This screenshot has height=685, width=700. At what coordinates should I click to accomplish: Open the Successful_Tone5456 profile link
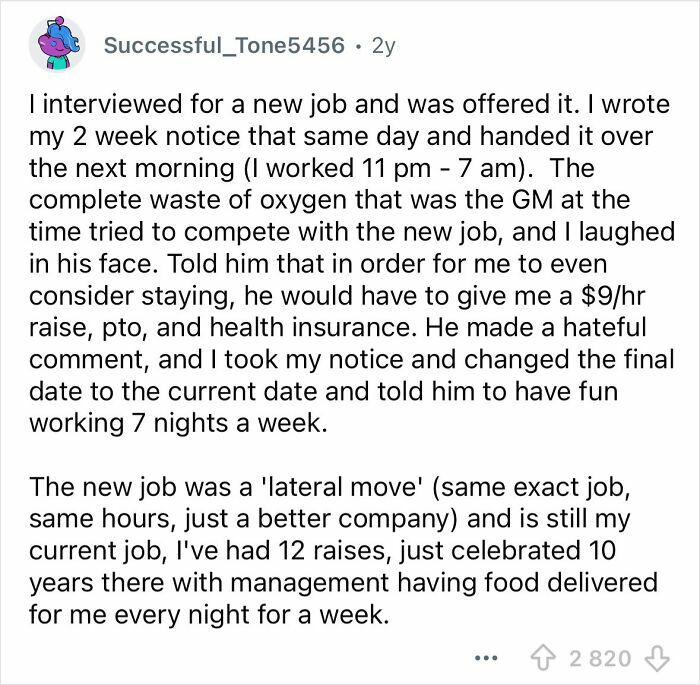click(x=224, y=46)
